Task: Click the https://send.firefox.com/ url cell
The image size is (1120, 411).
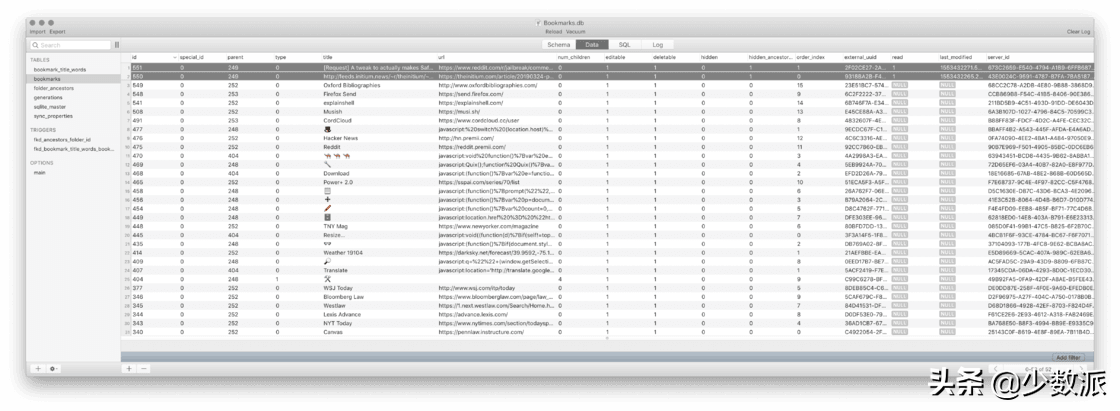Action: (471, 94)
